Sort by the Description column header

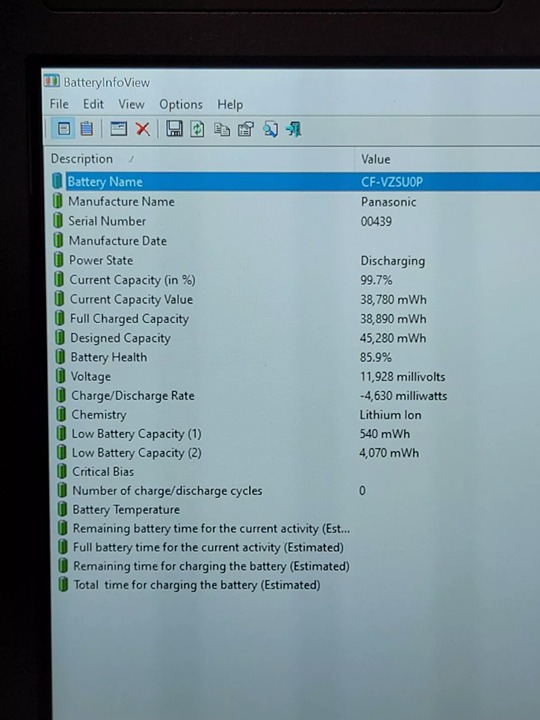pyautogui.click(x=200, y=159)
